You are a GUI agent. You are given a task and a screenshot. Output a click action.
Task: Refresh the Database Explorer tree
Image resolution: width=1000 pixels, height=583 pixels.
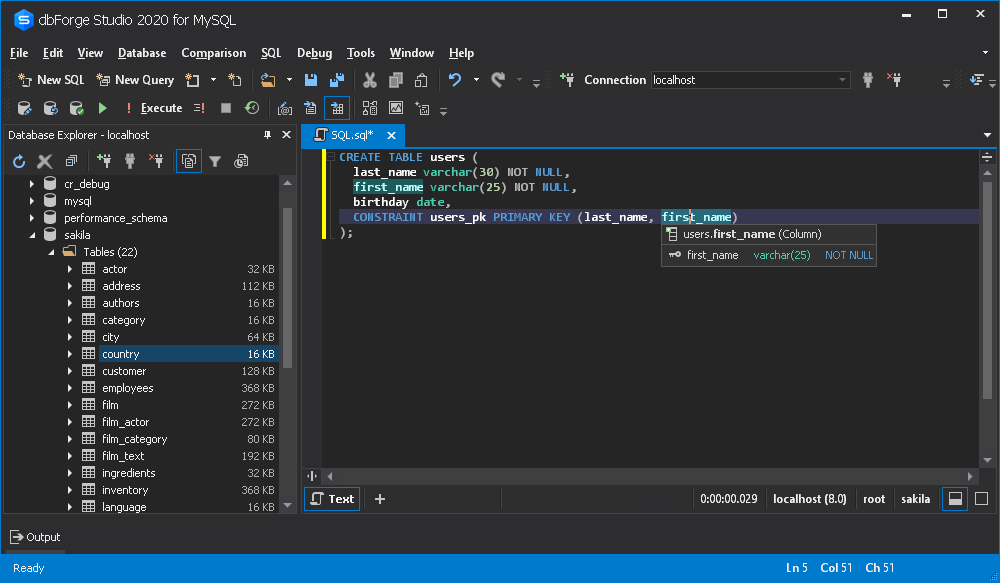[x=19, y=161]
